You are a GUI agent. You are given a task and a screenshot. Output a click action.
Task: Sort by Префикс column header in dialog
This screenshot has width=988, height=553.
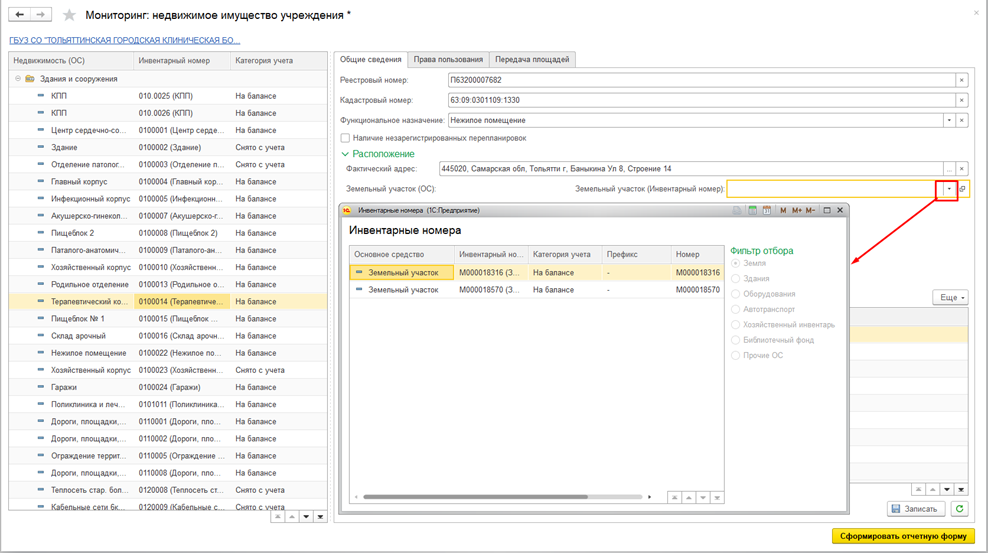(636, 254)
